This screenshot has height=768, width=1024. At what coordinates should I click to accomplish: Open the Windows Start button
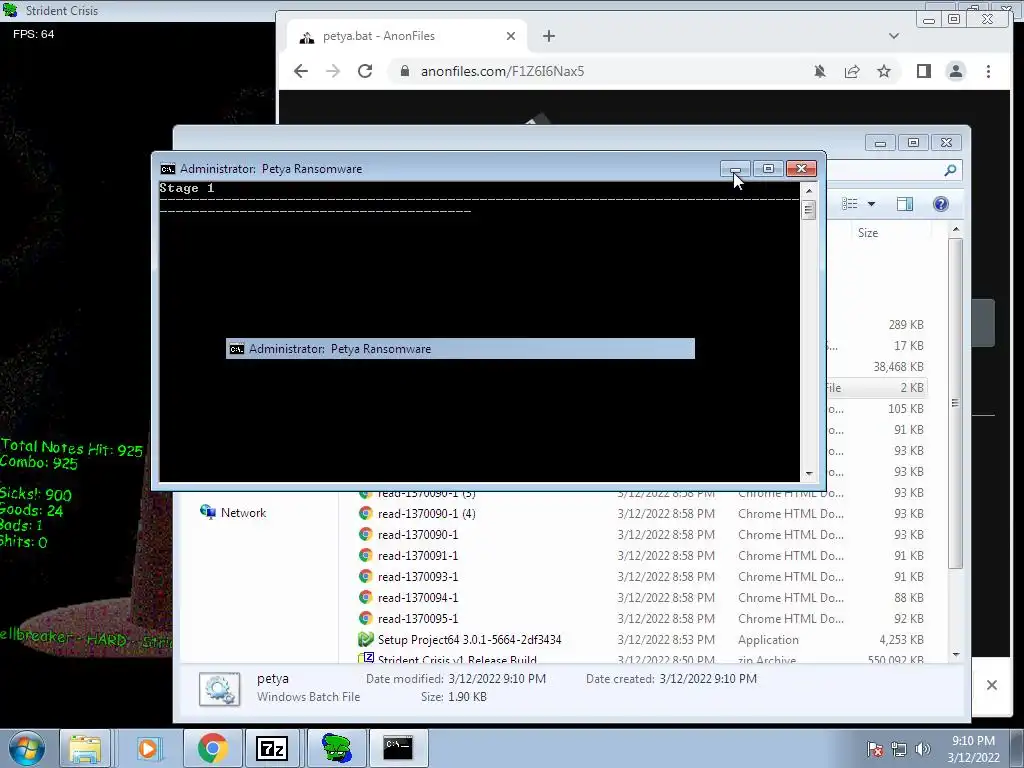pyautogui.click(x=26, y=748)
